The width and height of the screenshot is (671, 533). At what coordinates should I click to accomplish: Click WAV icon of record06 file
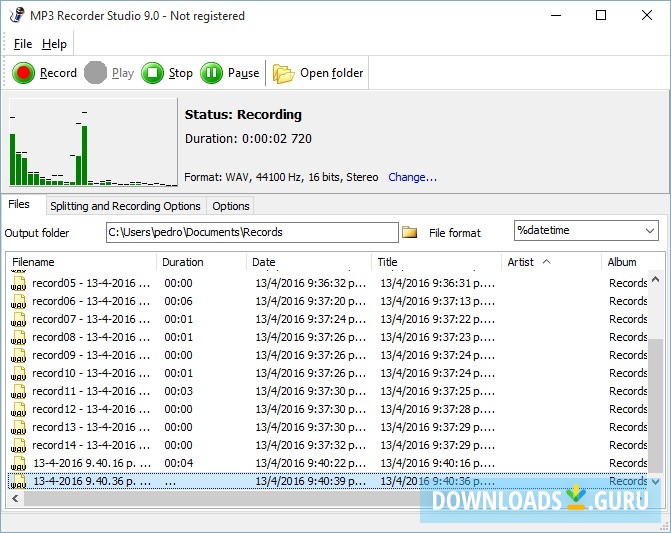pyautogui.click(x=18, y=301)
